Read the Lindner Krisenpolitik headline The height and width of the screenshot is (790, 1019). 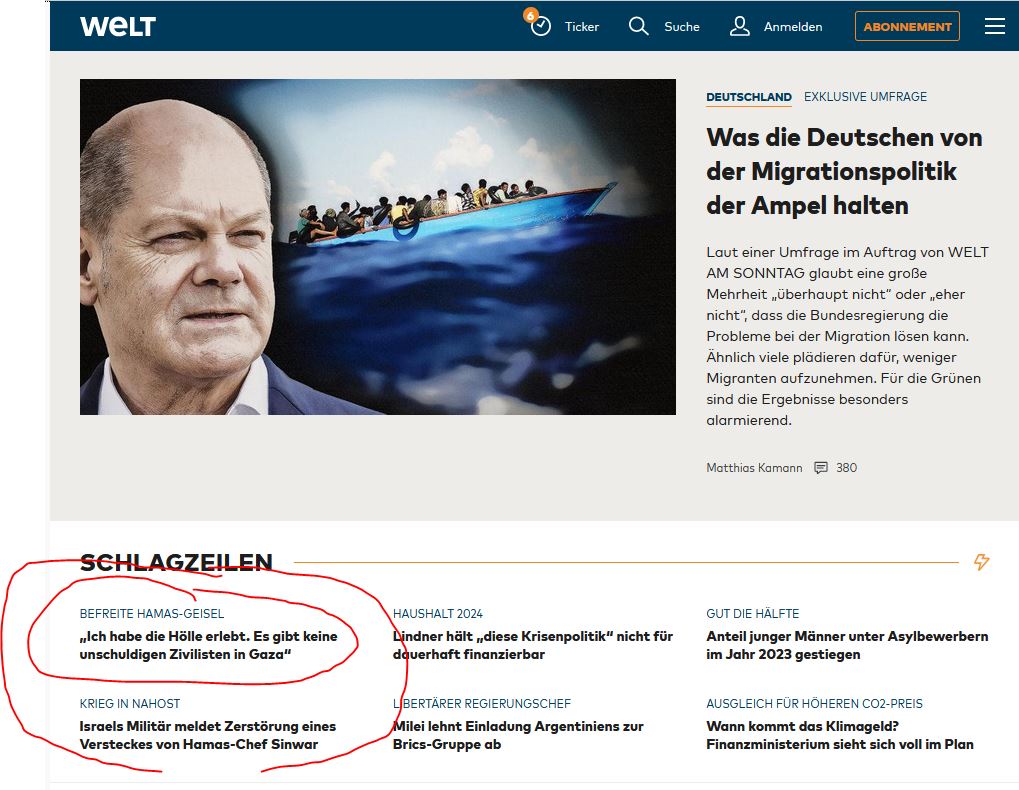(x=532, y=645)
